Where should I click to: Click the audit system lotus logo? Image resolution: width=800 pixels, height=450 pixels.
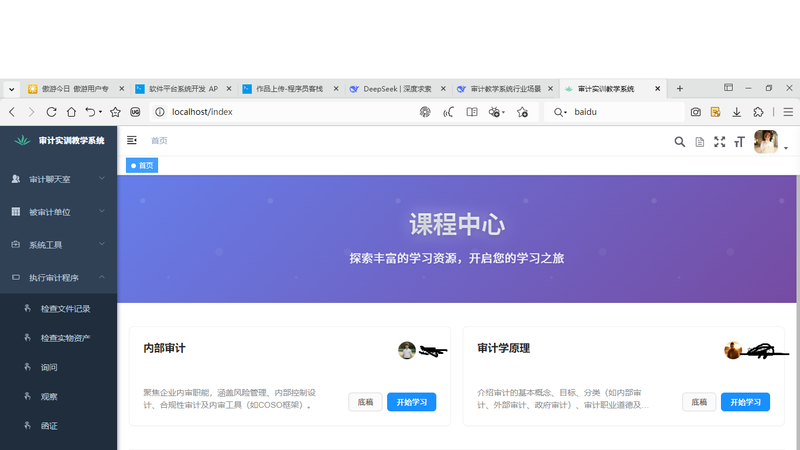(x=22, y=140)
